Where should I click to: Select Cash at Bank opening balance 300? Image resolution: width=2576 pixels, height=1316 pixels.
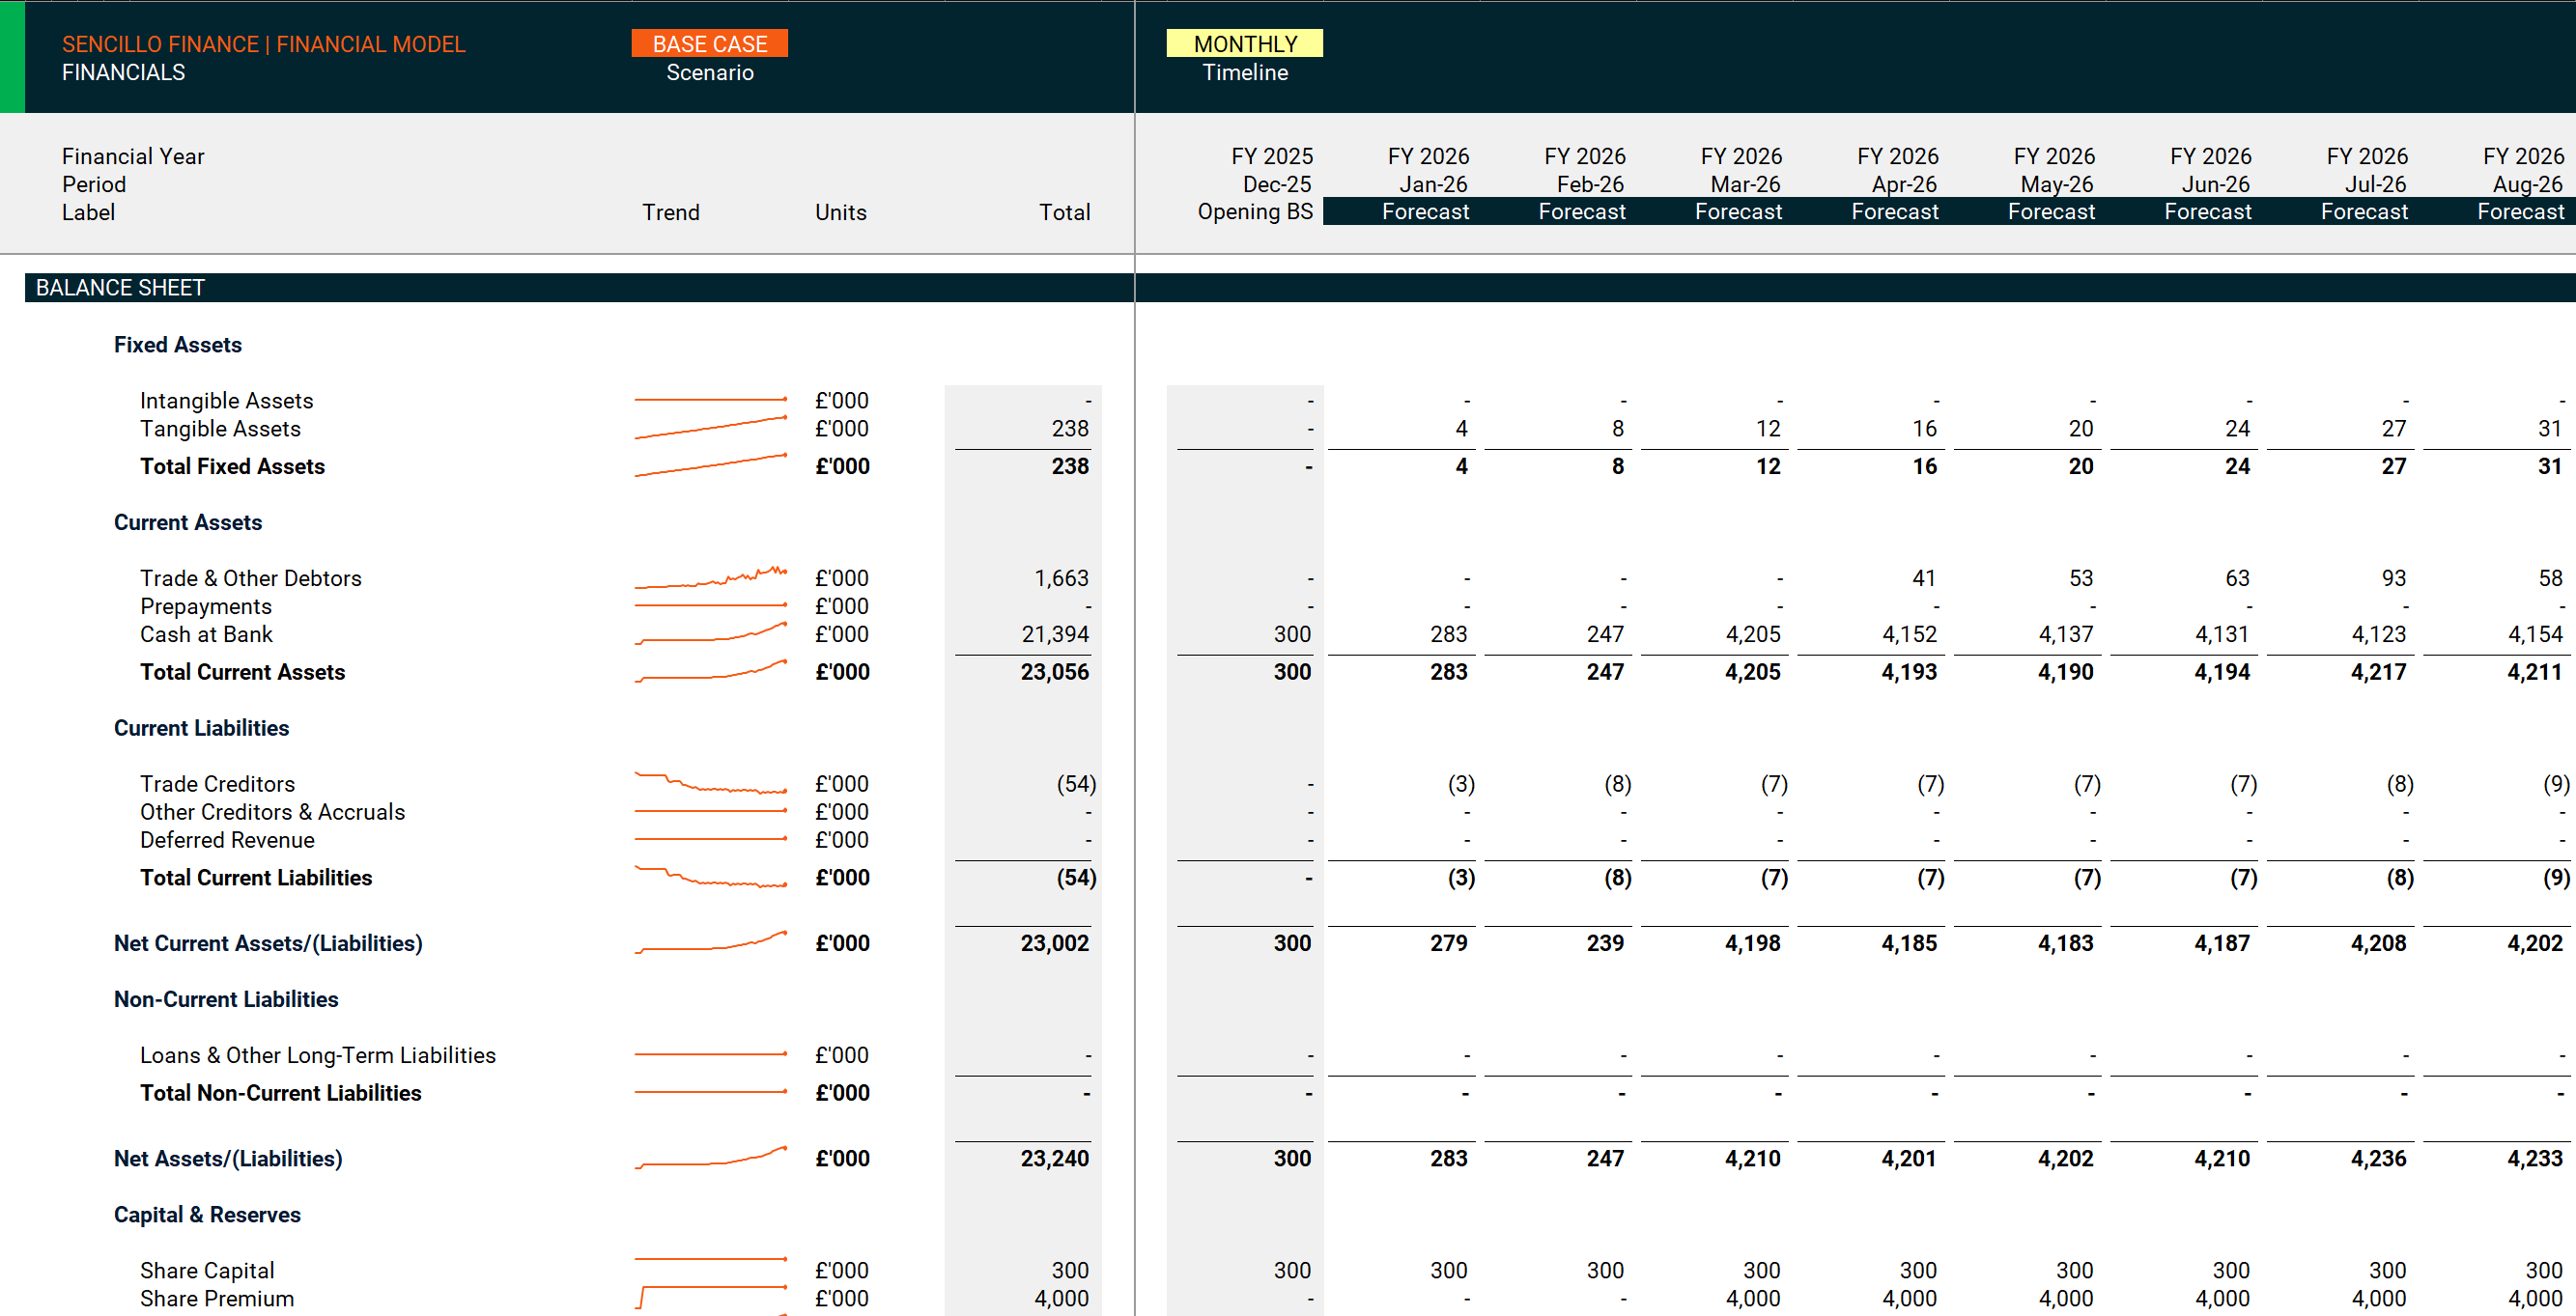tap(1292, 635)
